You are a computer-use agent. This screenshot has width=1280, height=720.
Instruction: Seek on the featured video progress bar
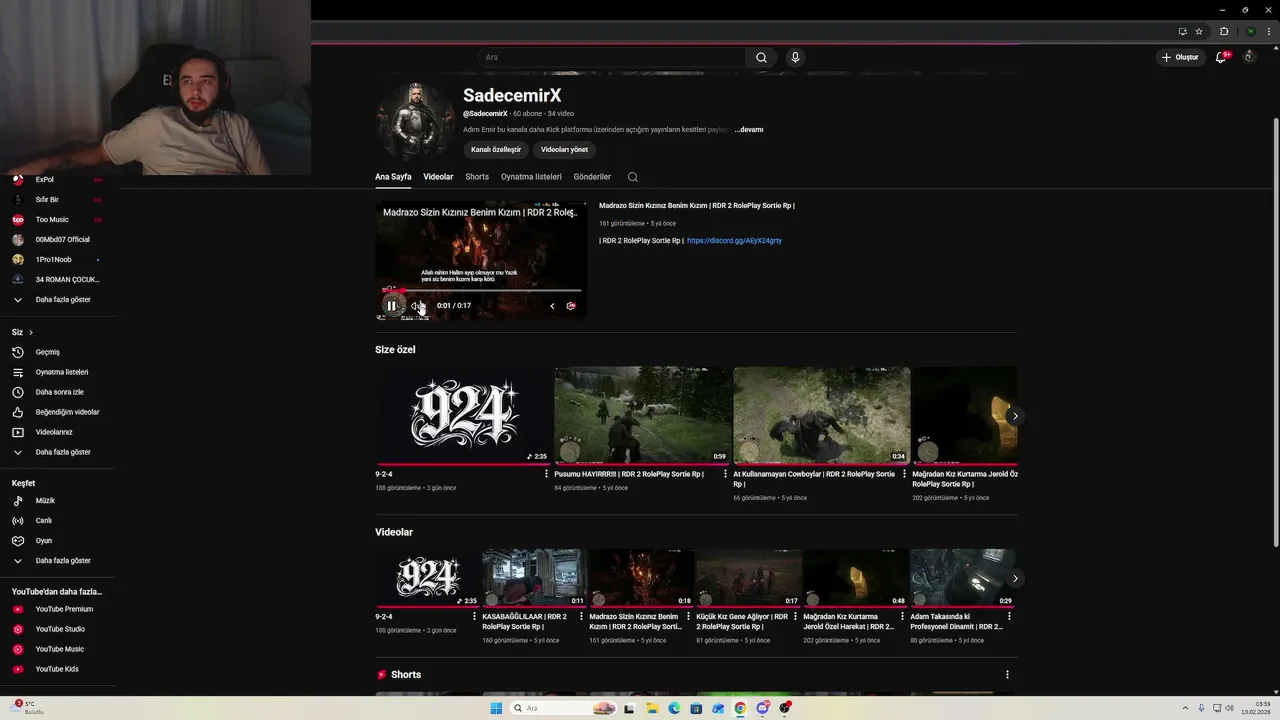tap(481, 291)
